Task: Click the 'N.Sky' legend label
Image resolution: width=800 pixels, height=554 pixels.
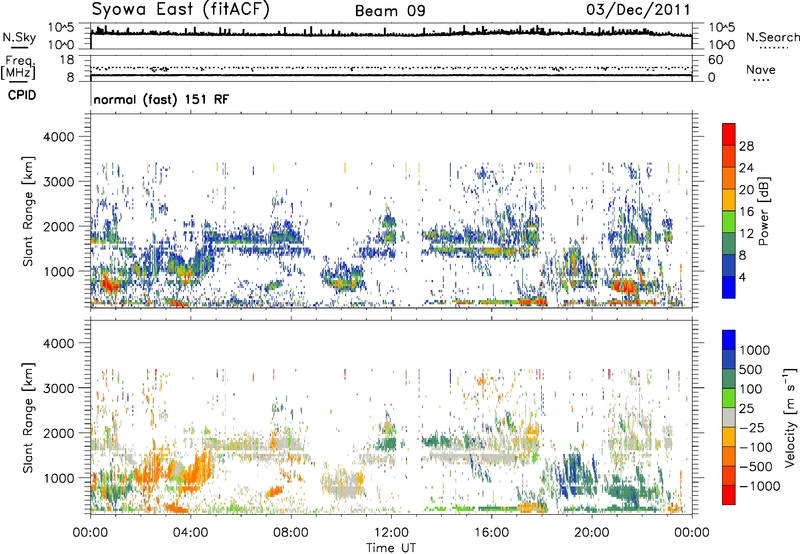Action: coord(19,37)
